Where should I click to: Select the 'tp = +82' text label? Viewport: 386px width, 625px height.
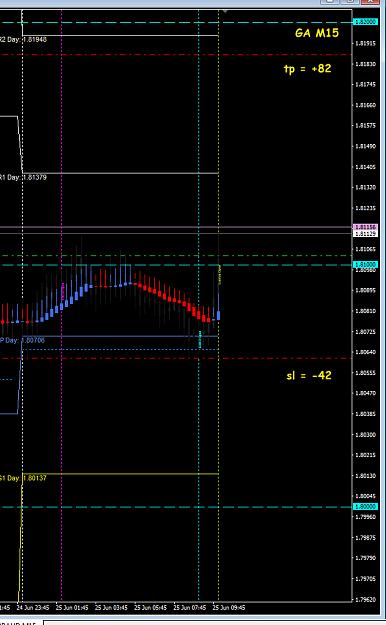point(307,69)
